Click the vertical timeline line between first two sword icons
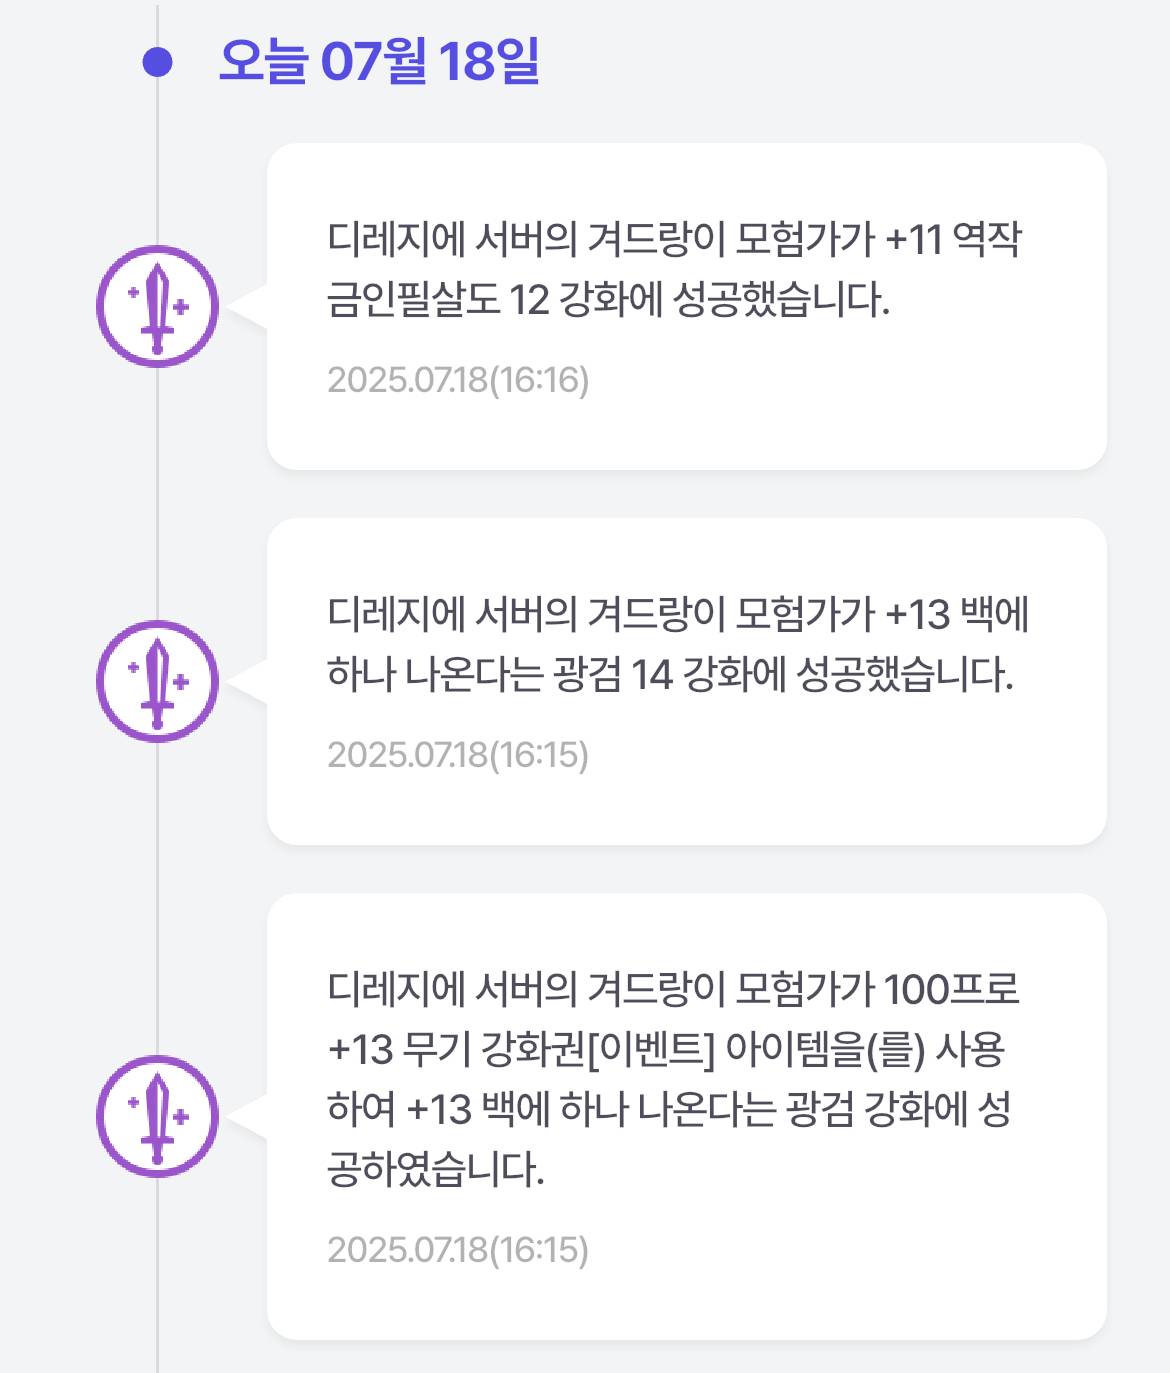Screen dimensions: 1170x1373 (157, 494)
